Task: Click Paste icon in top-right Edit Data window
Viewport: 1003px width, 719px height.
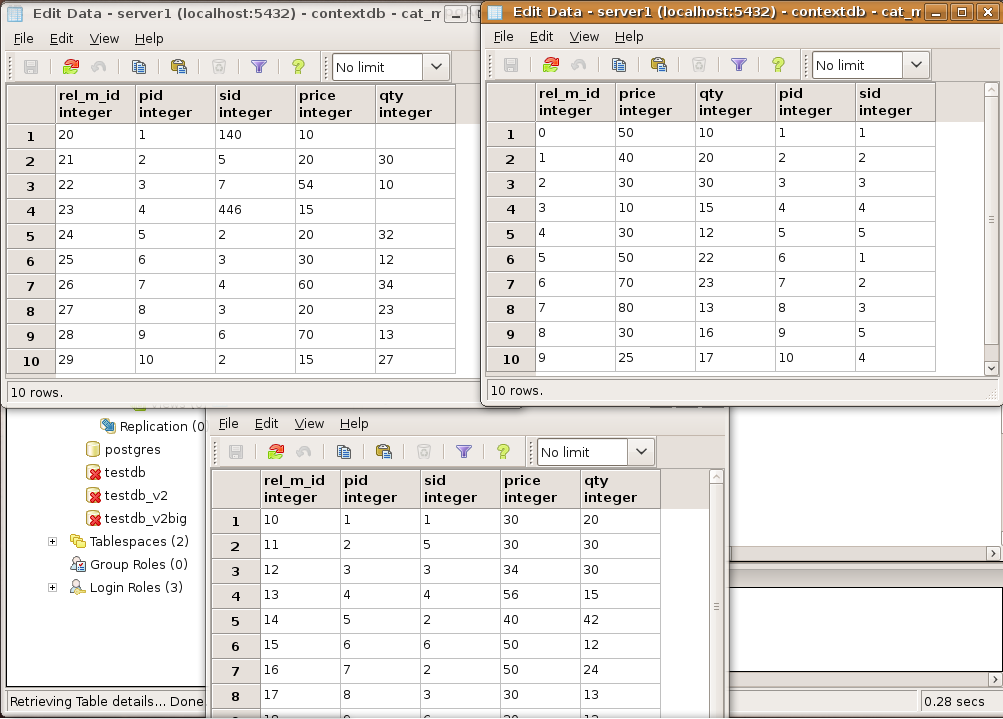Action: tap(659, 65)
